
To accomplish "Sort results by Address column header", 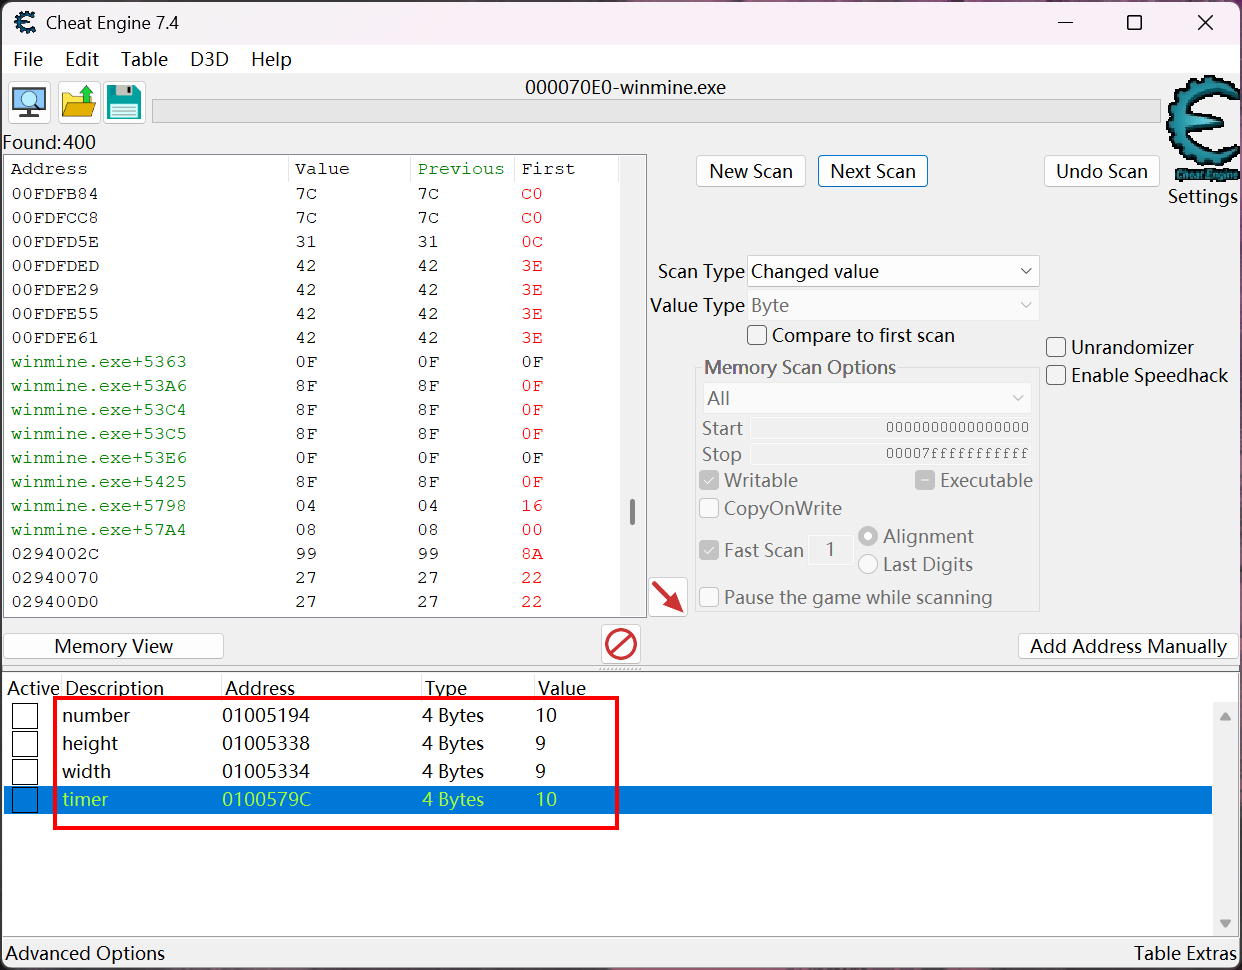I will click(147, 169).
